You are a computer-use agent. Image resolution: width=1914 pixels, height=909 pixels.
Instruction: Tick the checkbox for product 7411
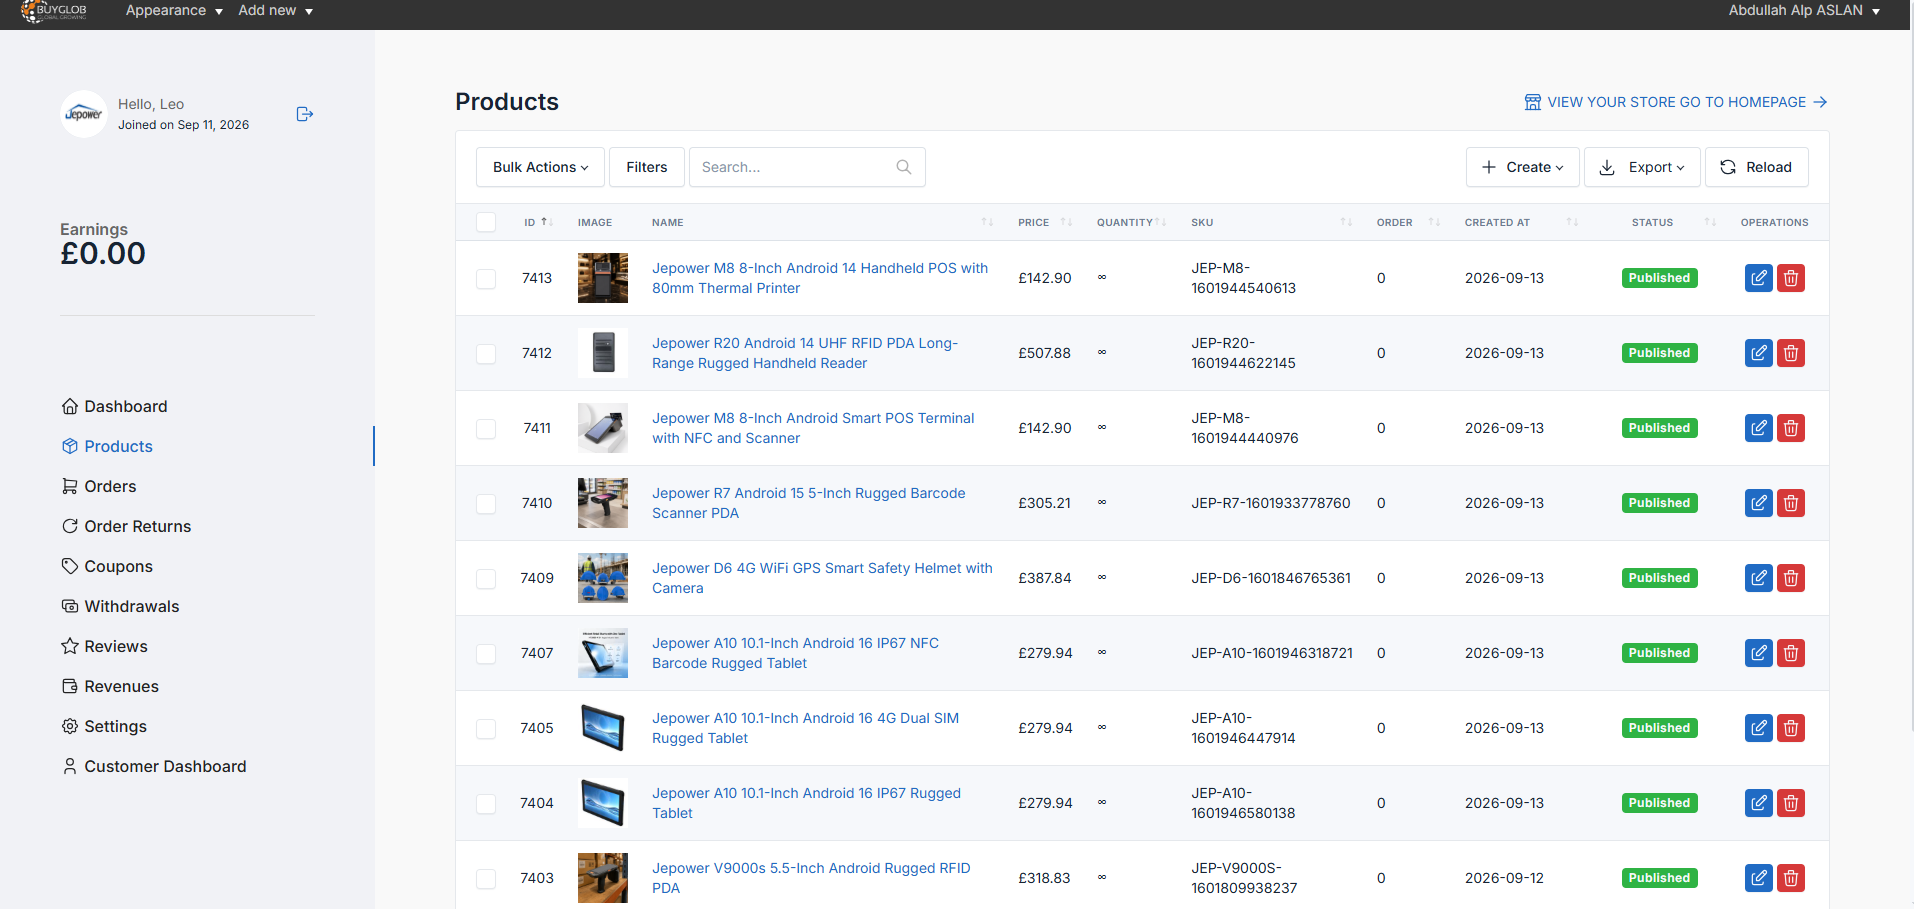(x=486, y=429)
